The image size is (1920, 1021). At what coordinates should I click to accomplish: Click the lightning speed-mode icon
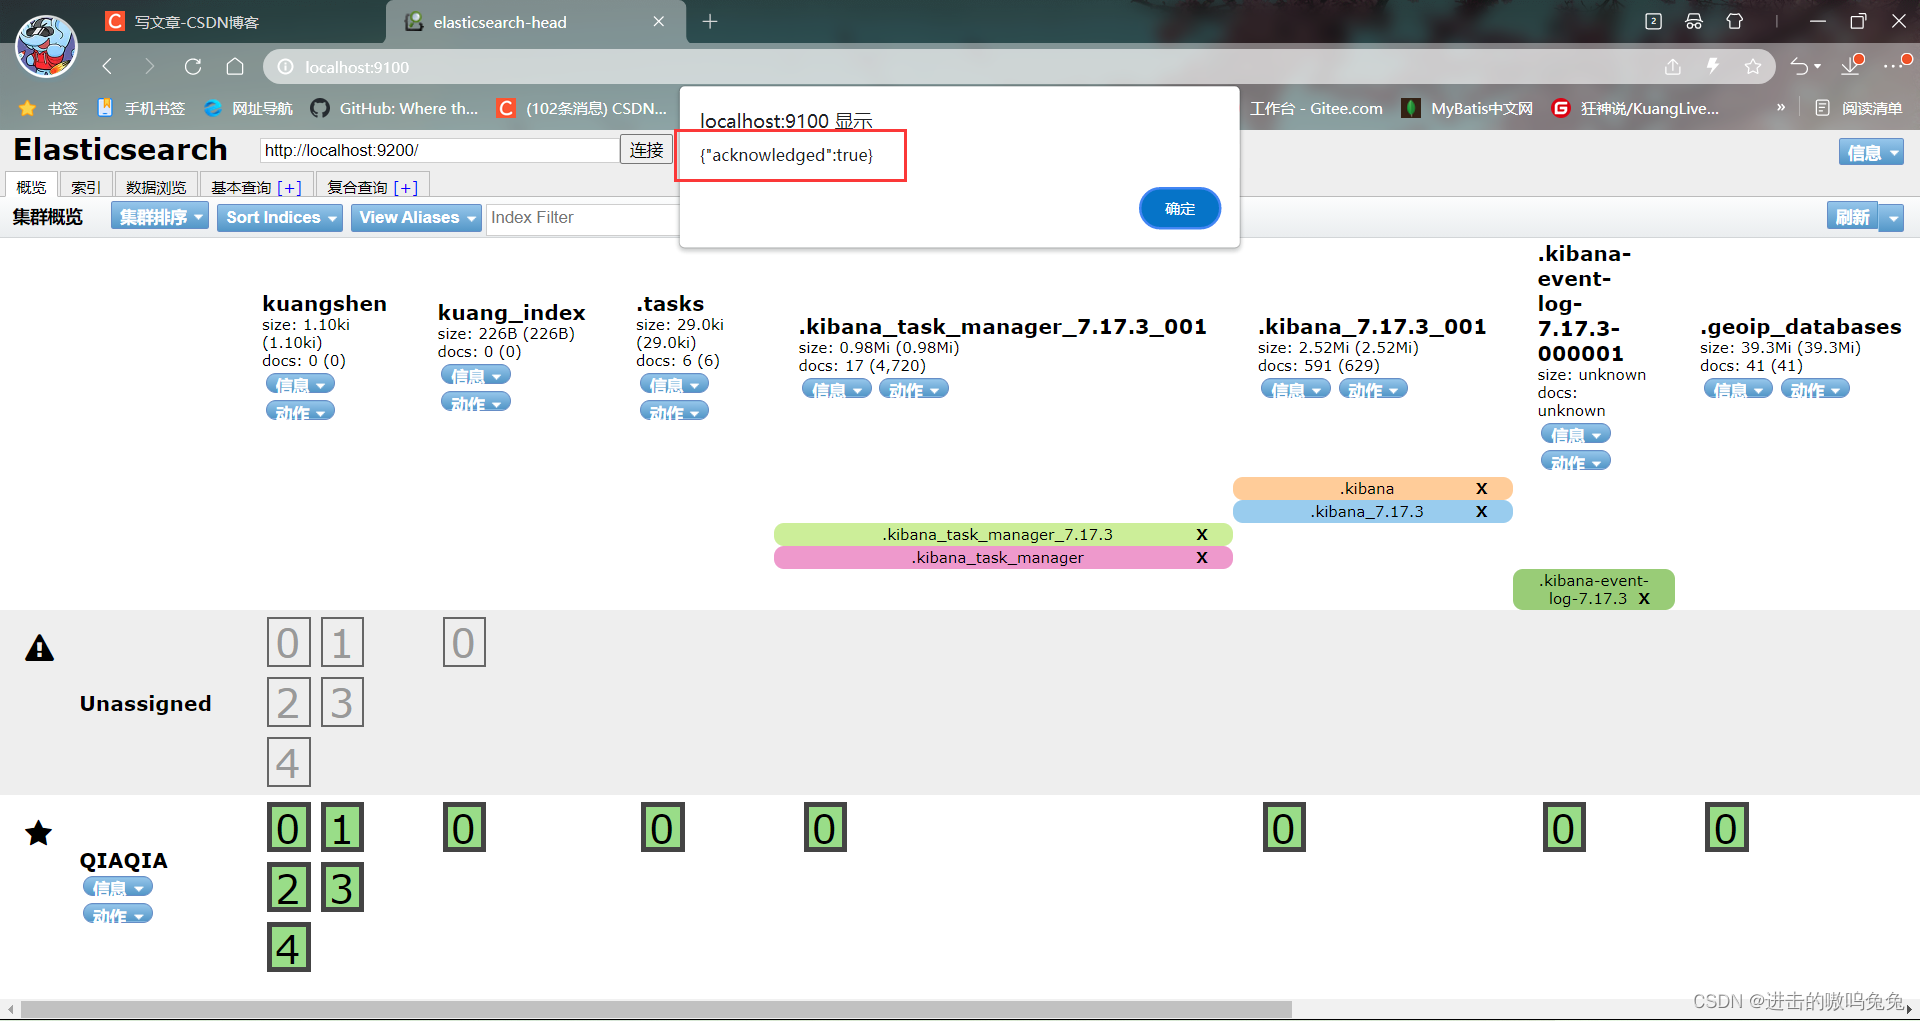(1713, 67)
